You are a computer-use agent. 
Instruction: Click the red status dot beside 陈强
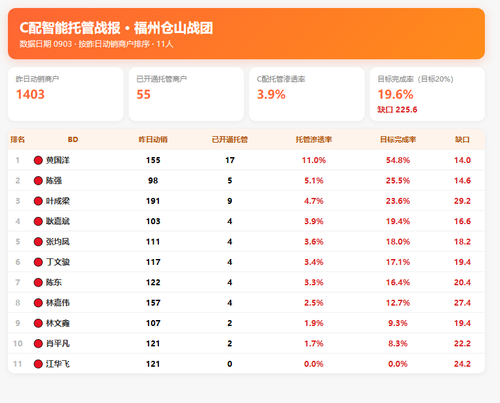pyautogui.click(x=38, y=181)
